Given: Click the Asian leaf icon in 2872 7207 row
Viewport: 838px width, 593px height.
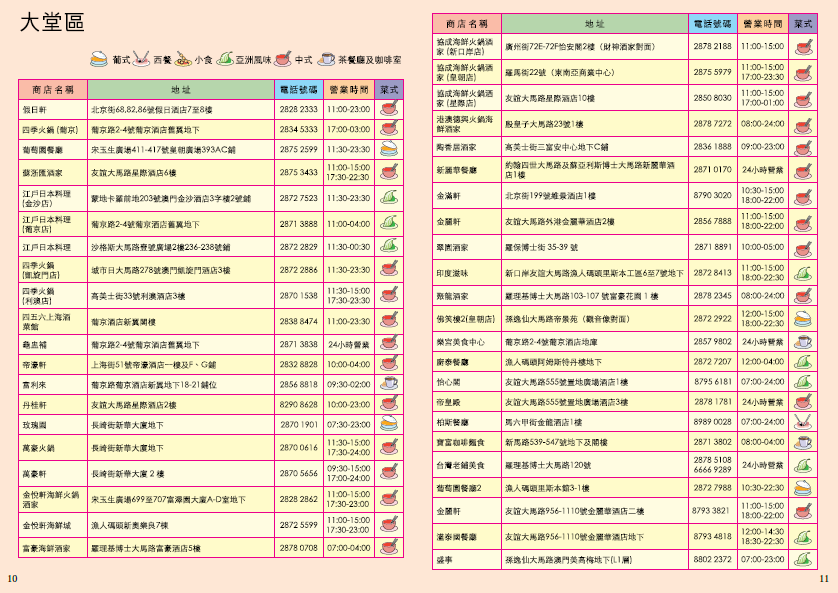Looking at the screenshot, I should pos(803,362).
